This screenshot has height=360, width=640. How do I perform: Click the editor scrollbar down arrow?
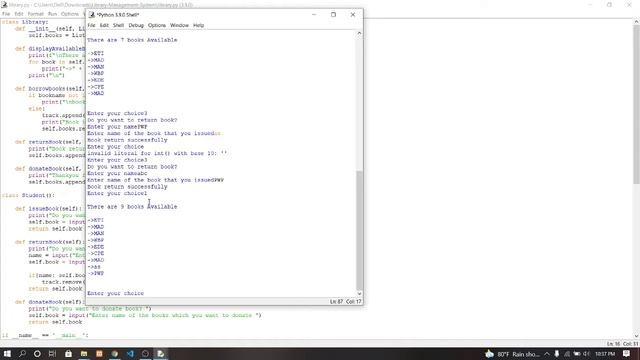(636, 336)
